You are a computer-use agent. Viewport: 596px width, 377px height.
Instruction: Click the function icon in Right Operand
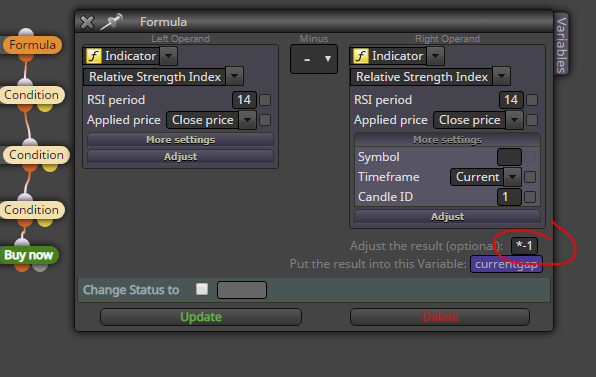tap(360, 56)
